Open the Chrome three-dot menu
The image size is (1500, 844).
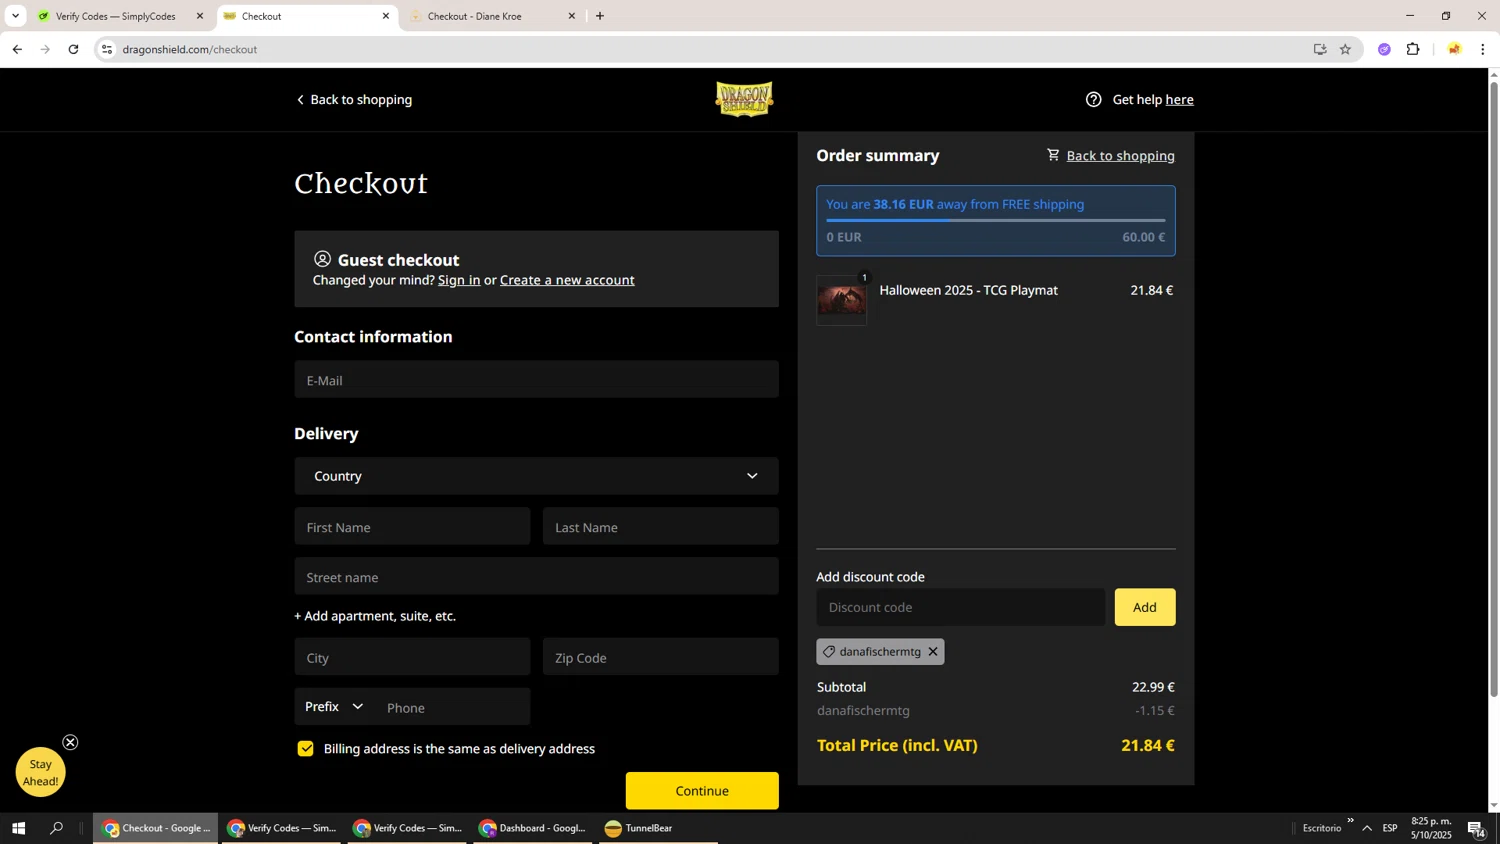1482,49
